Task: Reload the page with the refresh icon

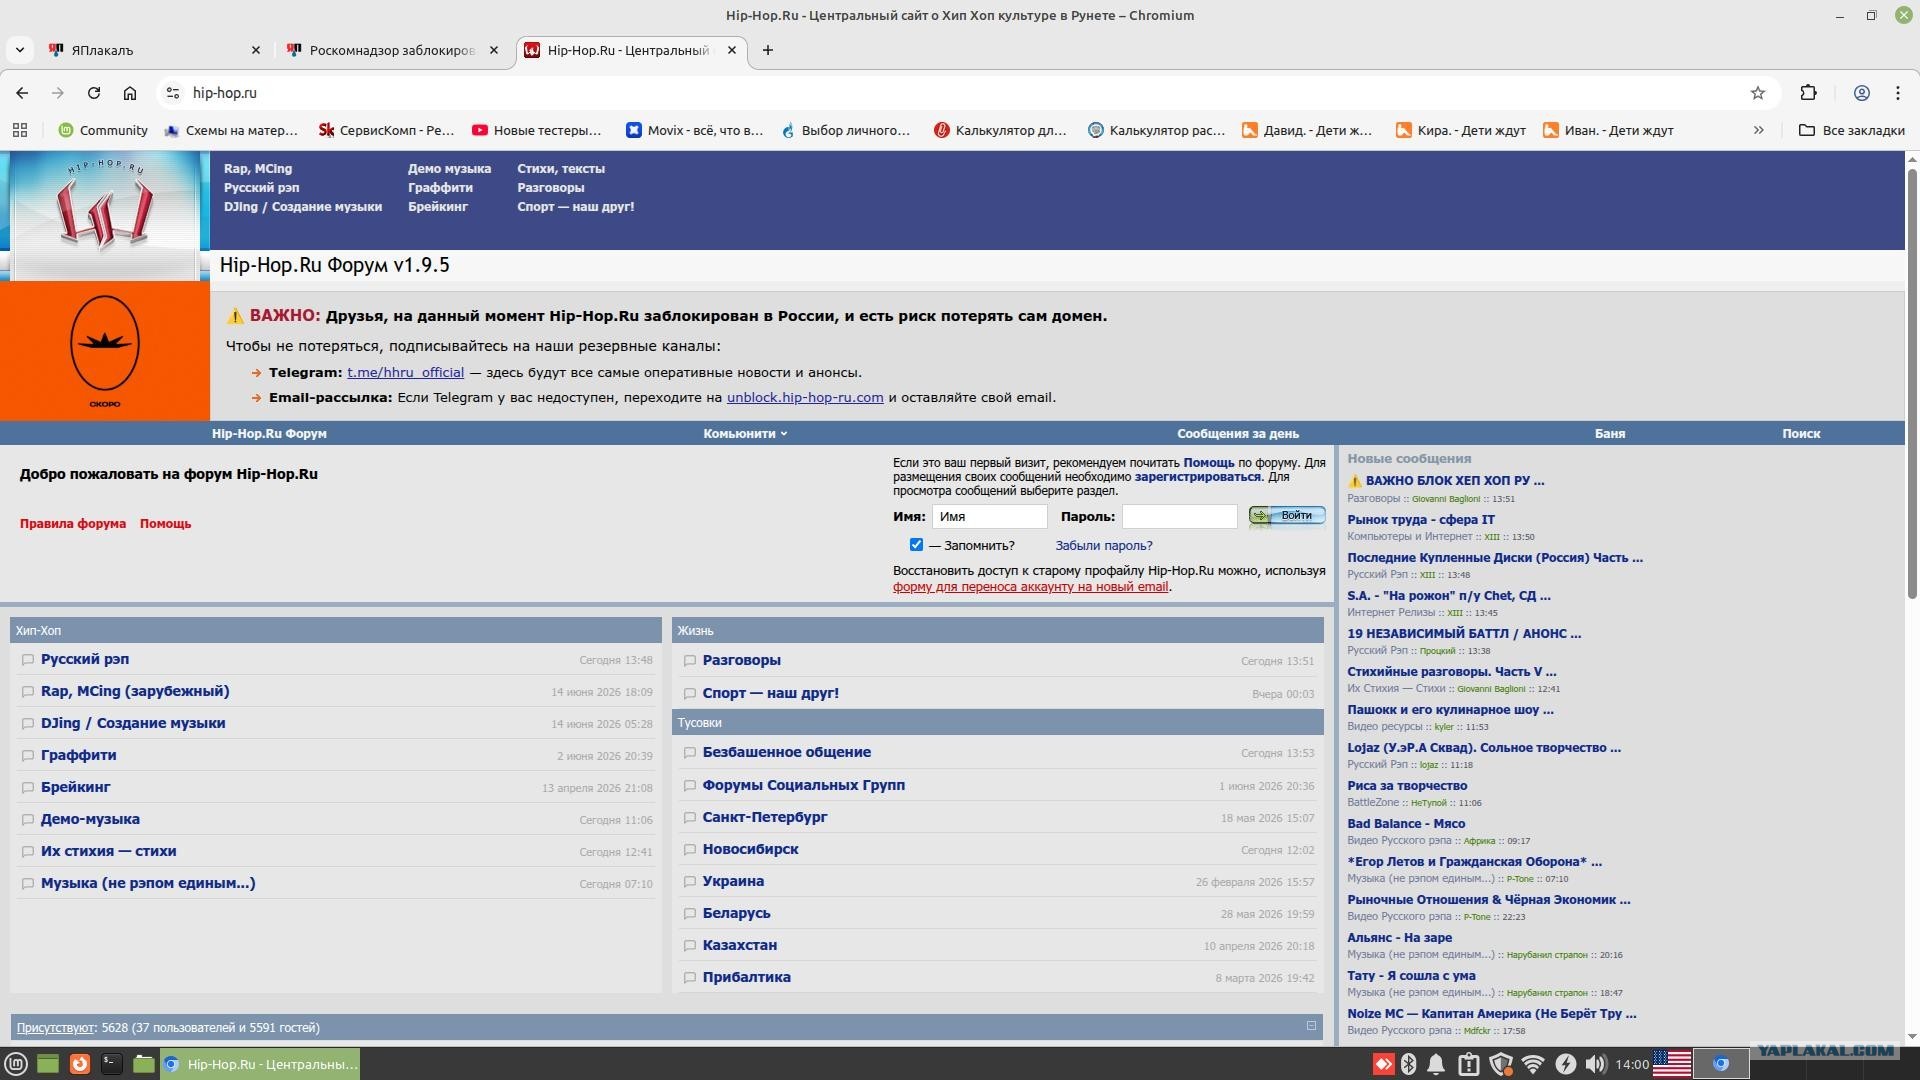Action: pos(94,93)
